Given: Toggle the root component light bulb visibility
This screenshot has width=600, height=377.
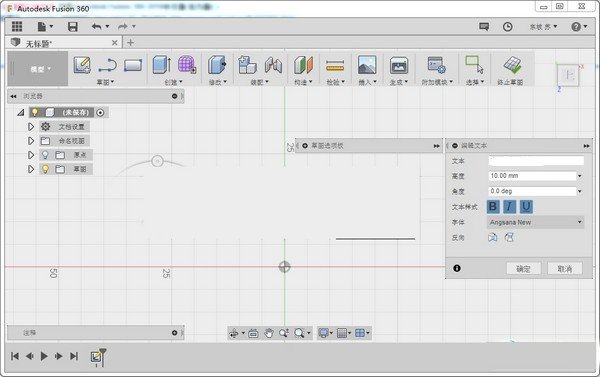Looking at the screenshot, I should [34, 112].
